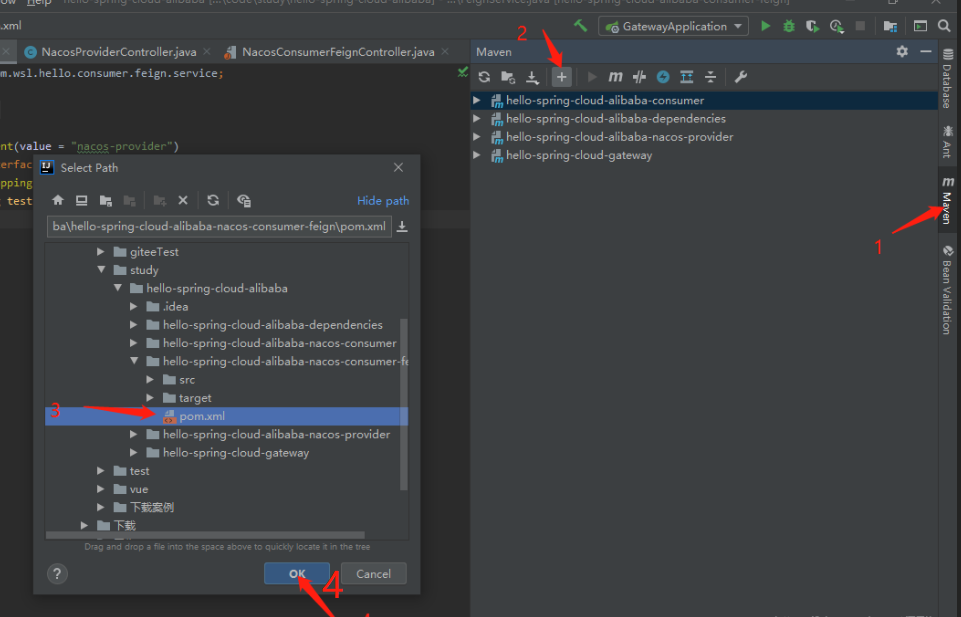Image resolution: width=961 pixels, height=617 pixels.
Task: Click horizontal scrollbar under path tree
Action: (205, 535)
